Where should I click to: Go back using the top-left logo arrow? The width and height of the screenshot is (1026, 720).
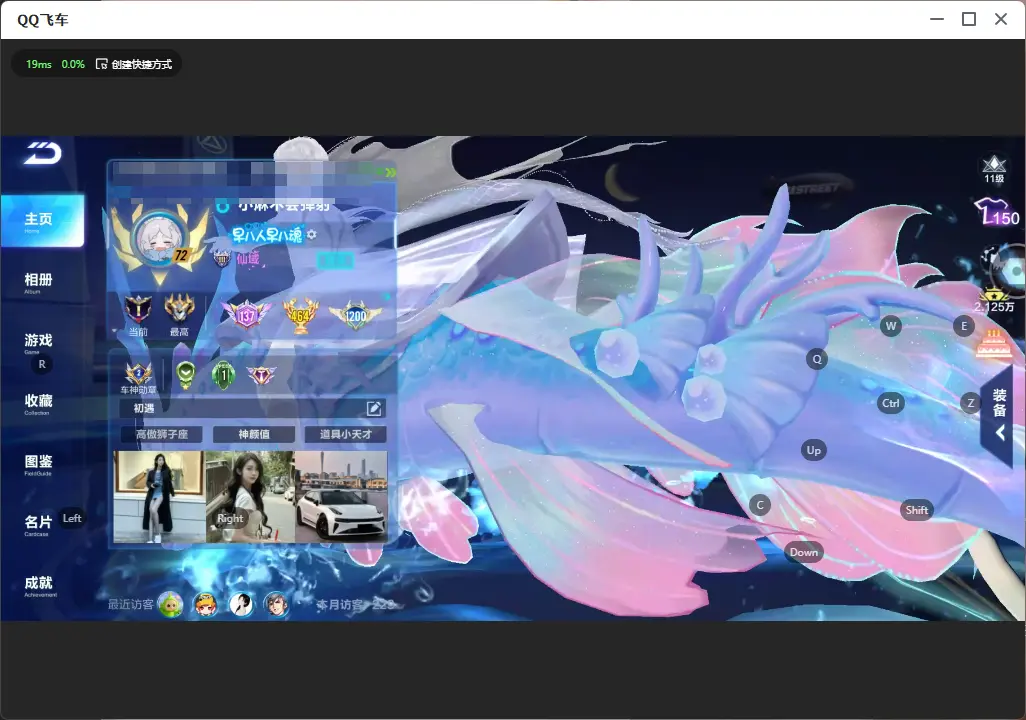coord(43,153)
